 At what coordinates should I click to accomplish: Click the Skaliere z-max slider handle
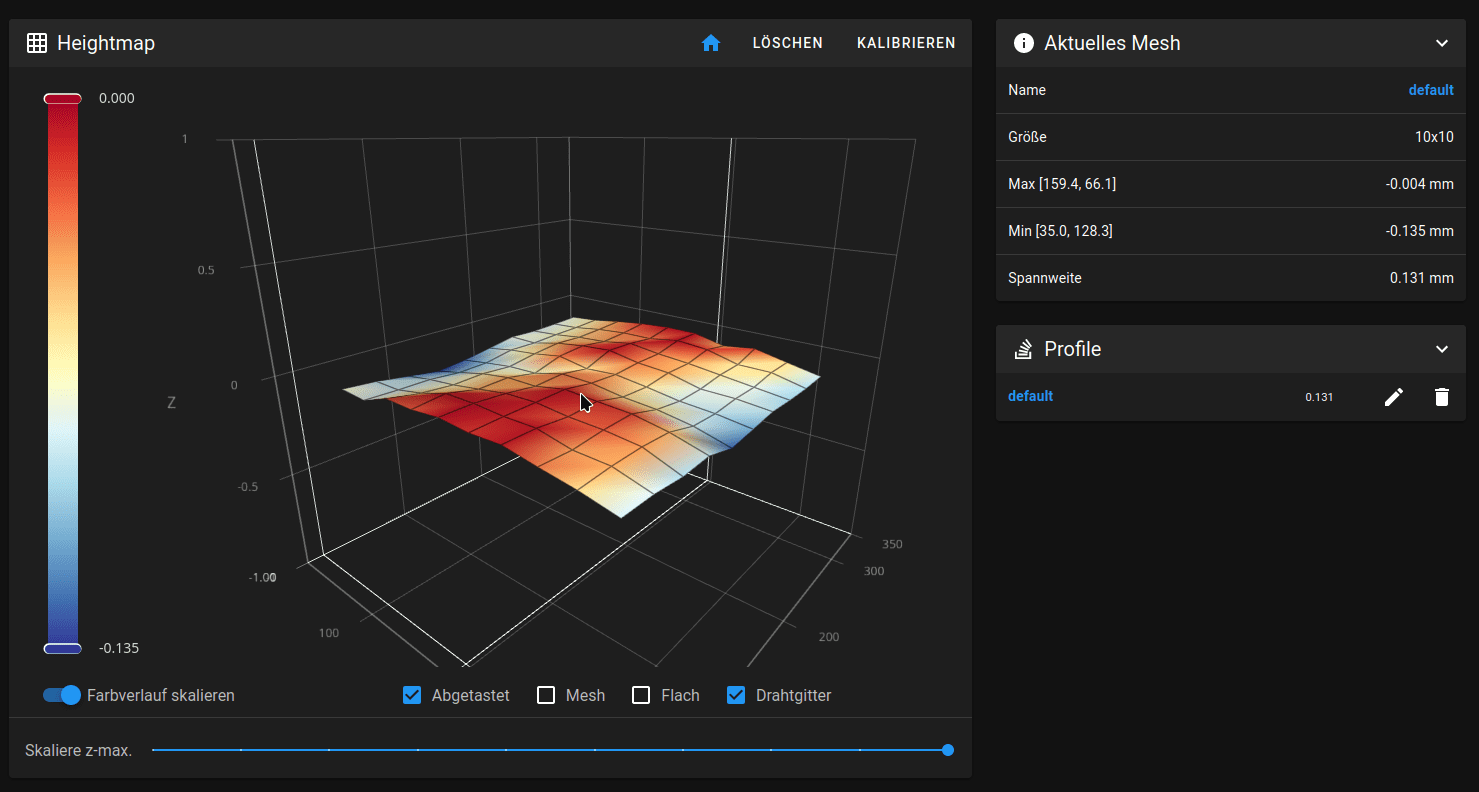tap(948, 750)
